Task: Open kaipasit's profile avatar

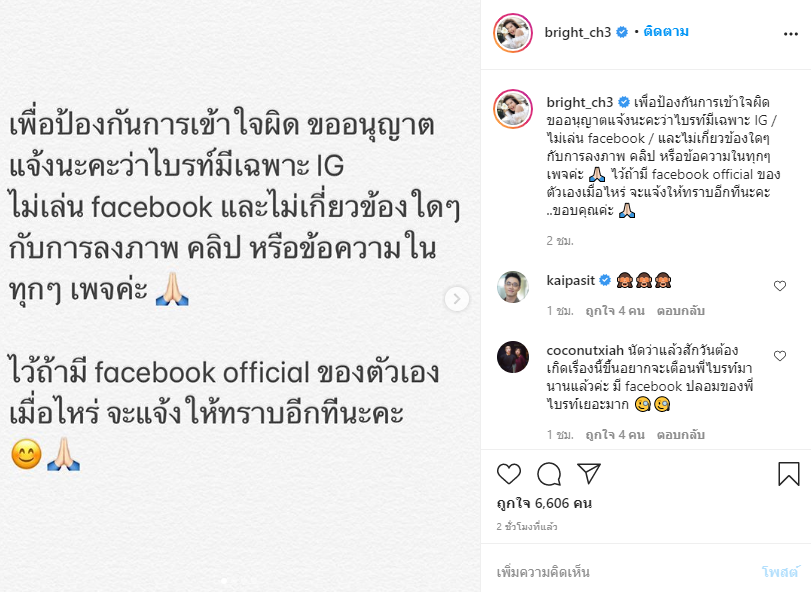Action: pyautogui.click(x=513, y=286)
